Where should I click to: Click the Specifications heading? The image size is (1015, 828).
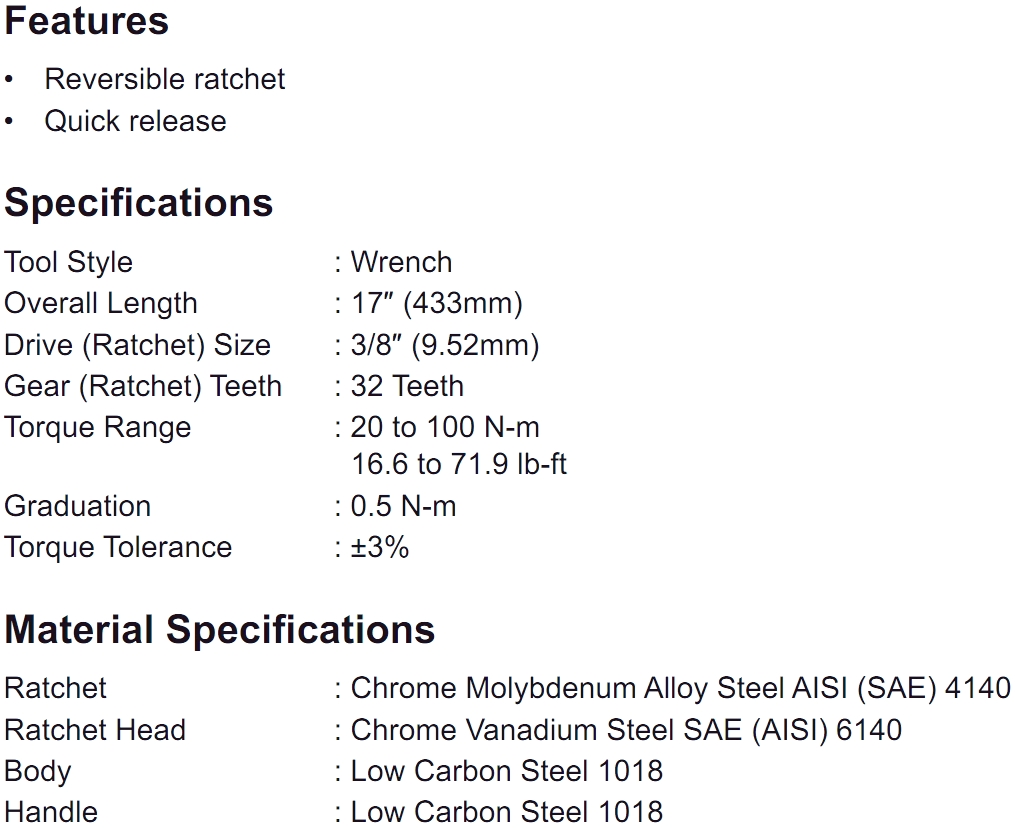[139, 203]
